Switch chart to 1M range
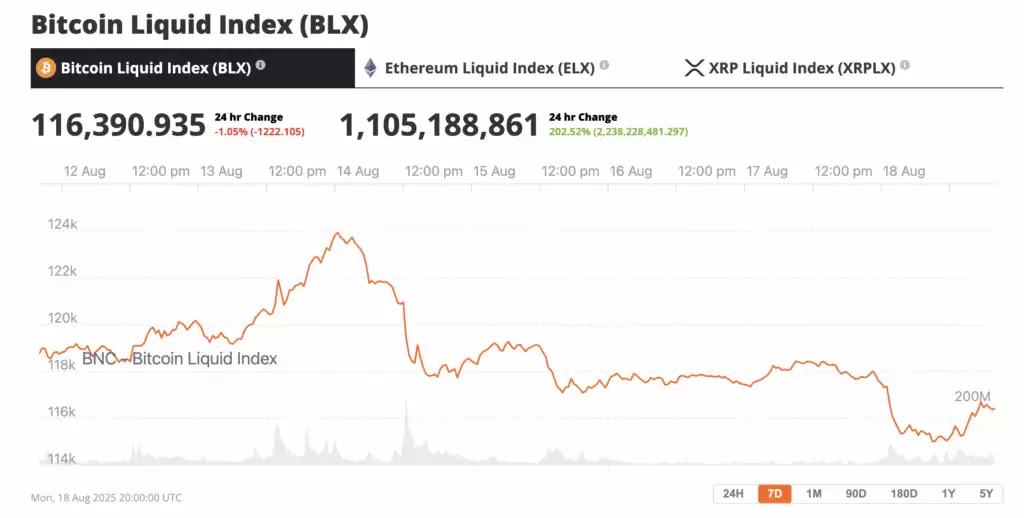Image resolution: width=1024 pixels, height=518 pixels. (x=814, y=493)
